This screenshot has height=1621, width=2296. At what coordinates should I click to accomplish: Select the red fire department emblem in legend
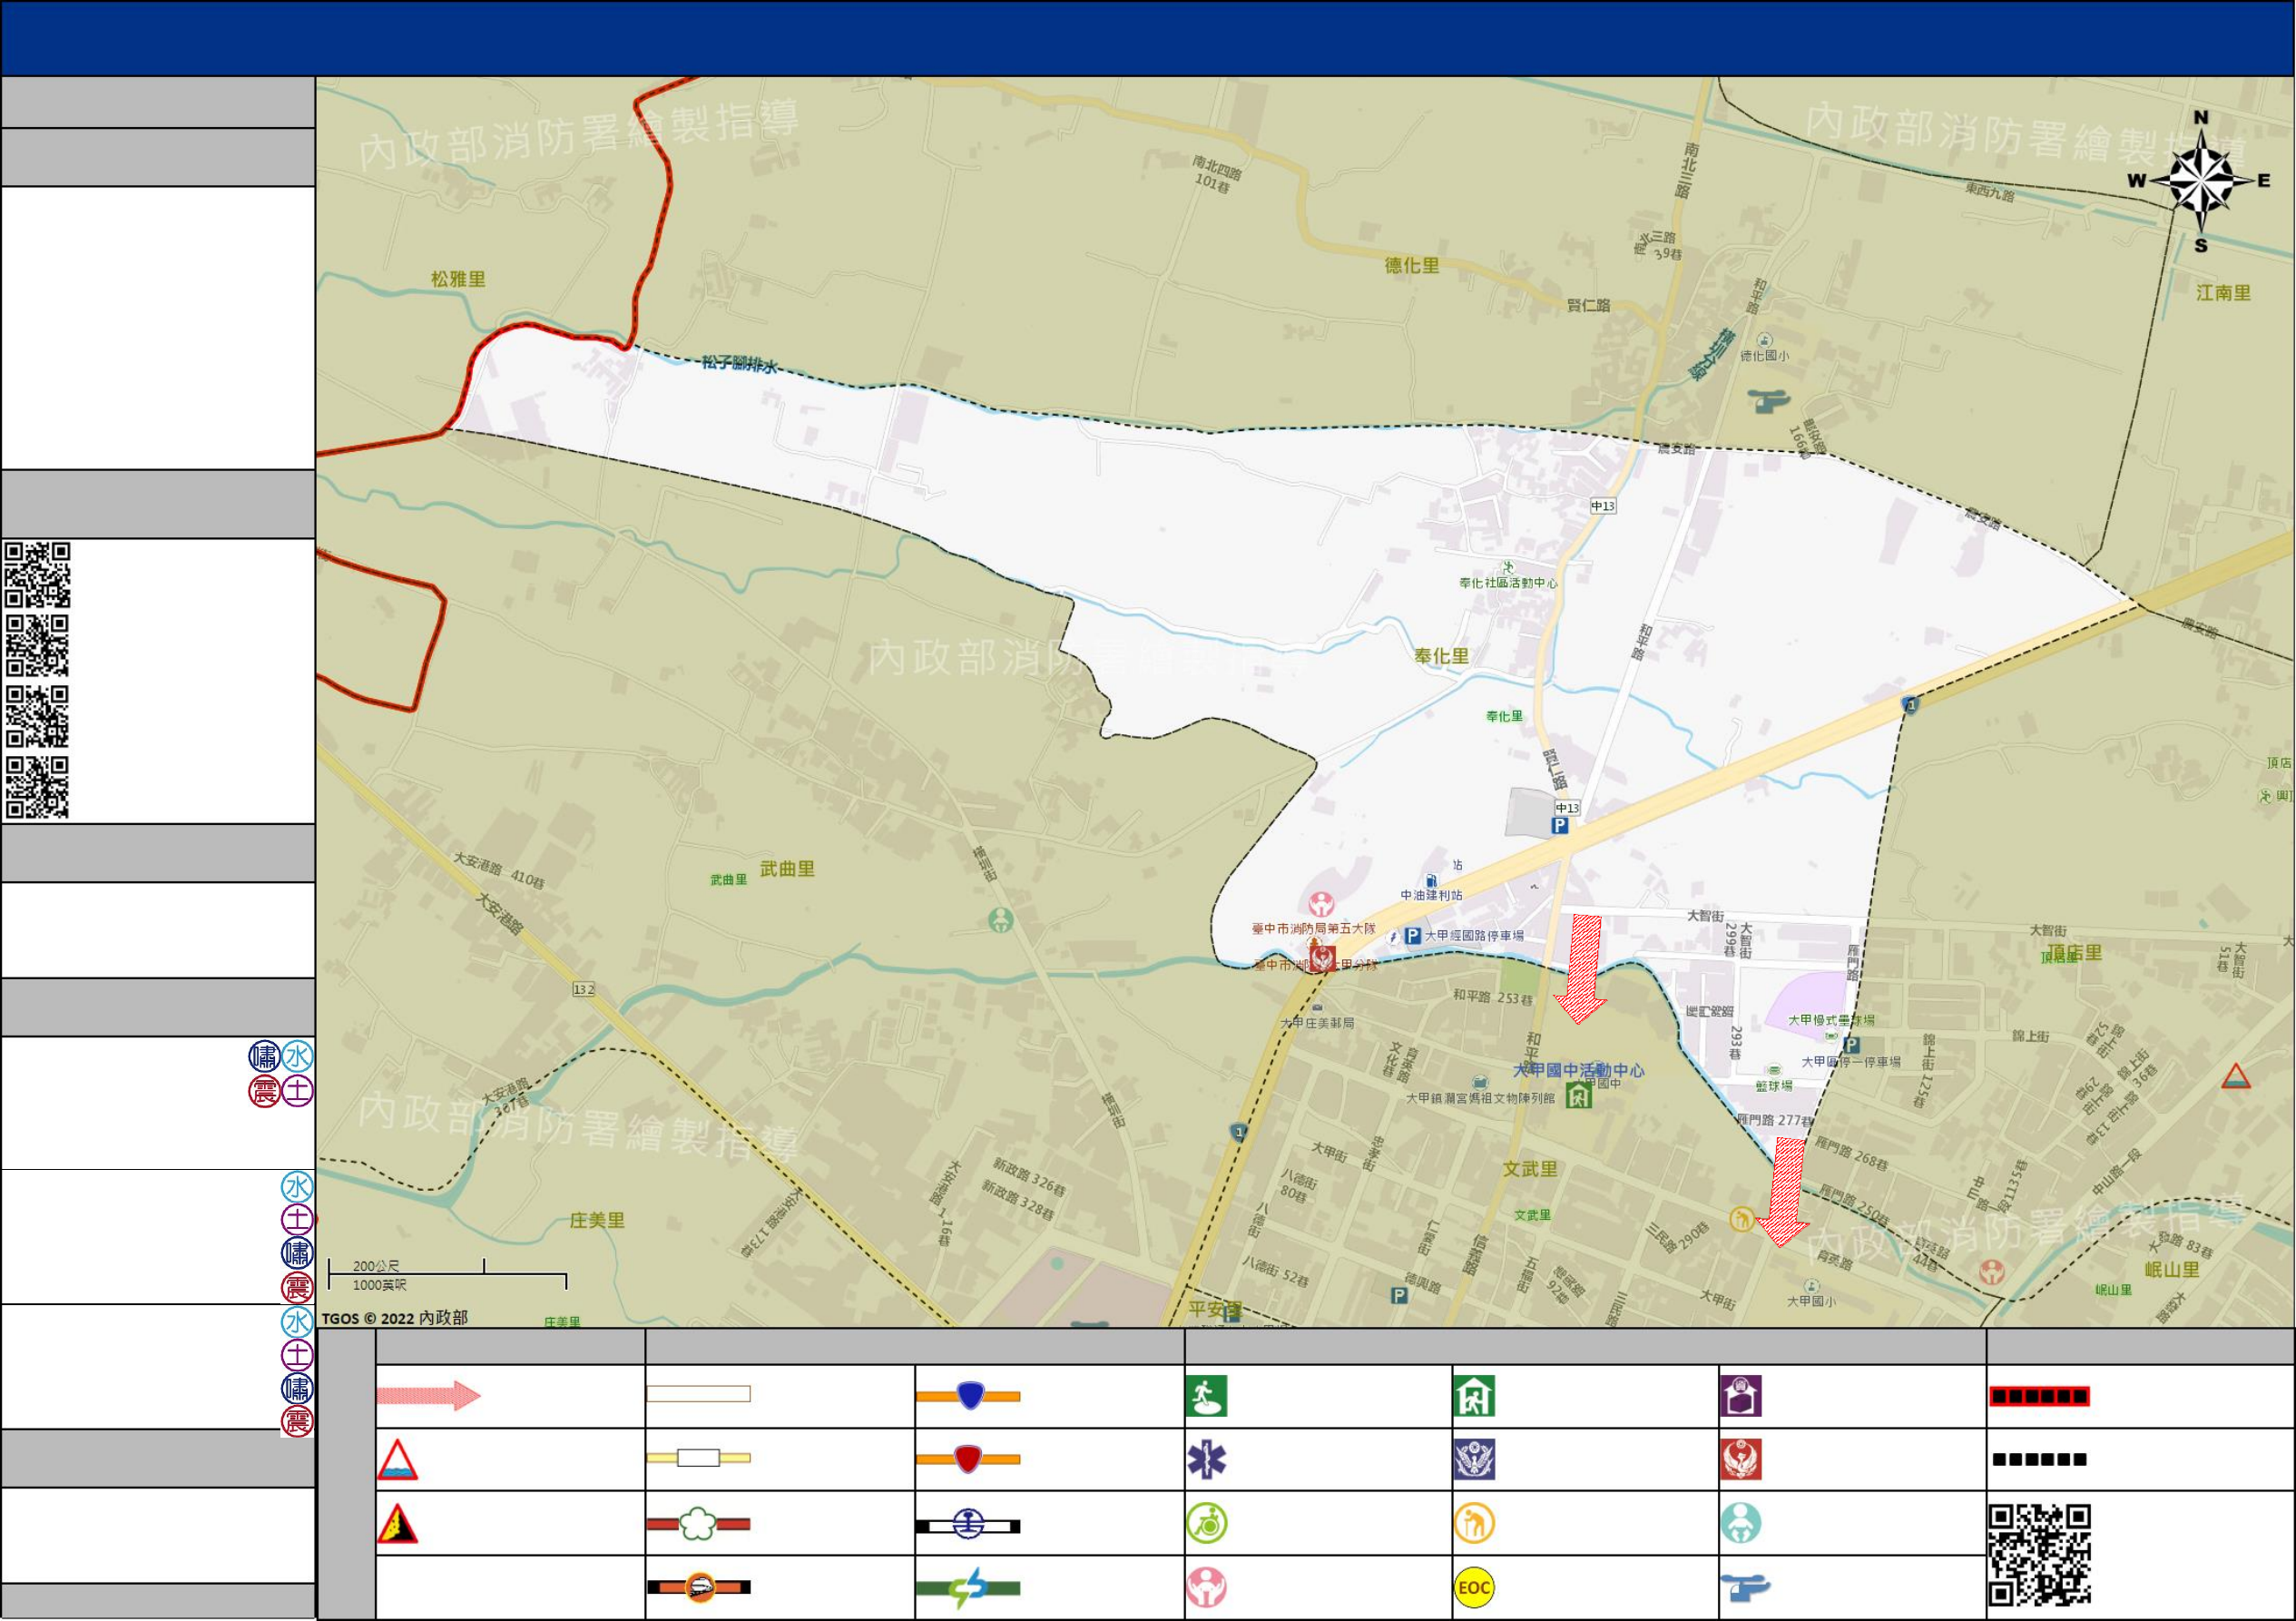1741,1460
